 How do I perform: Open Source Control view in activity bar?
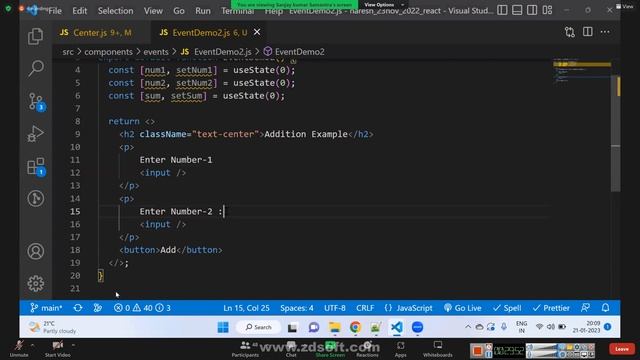click(x=36, y=101)
